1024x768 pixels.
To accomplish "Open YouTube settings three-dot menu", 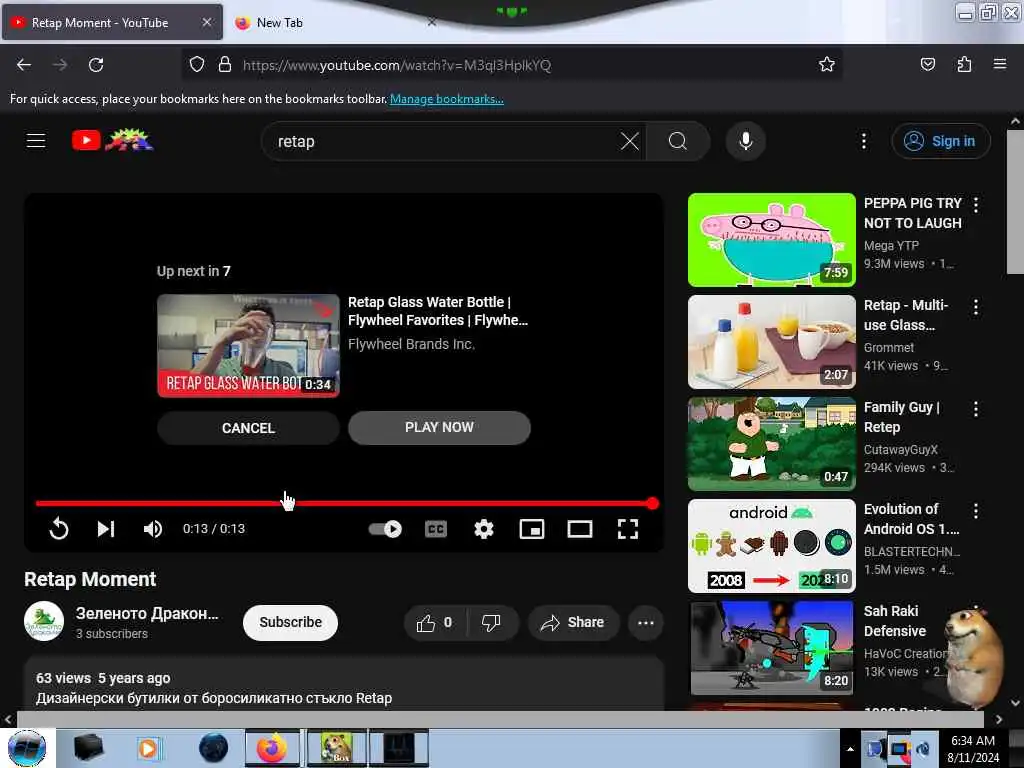I will 863,141.
